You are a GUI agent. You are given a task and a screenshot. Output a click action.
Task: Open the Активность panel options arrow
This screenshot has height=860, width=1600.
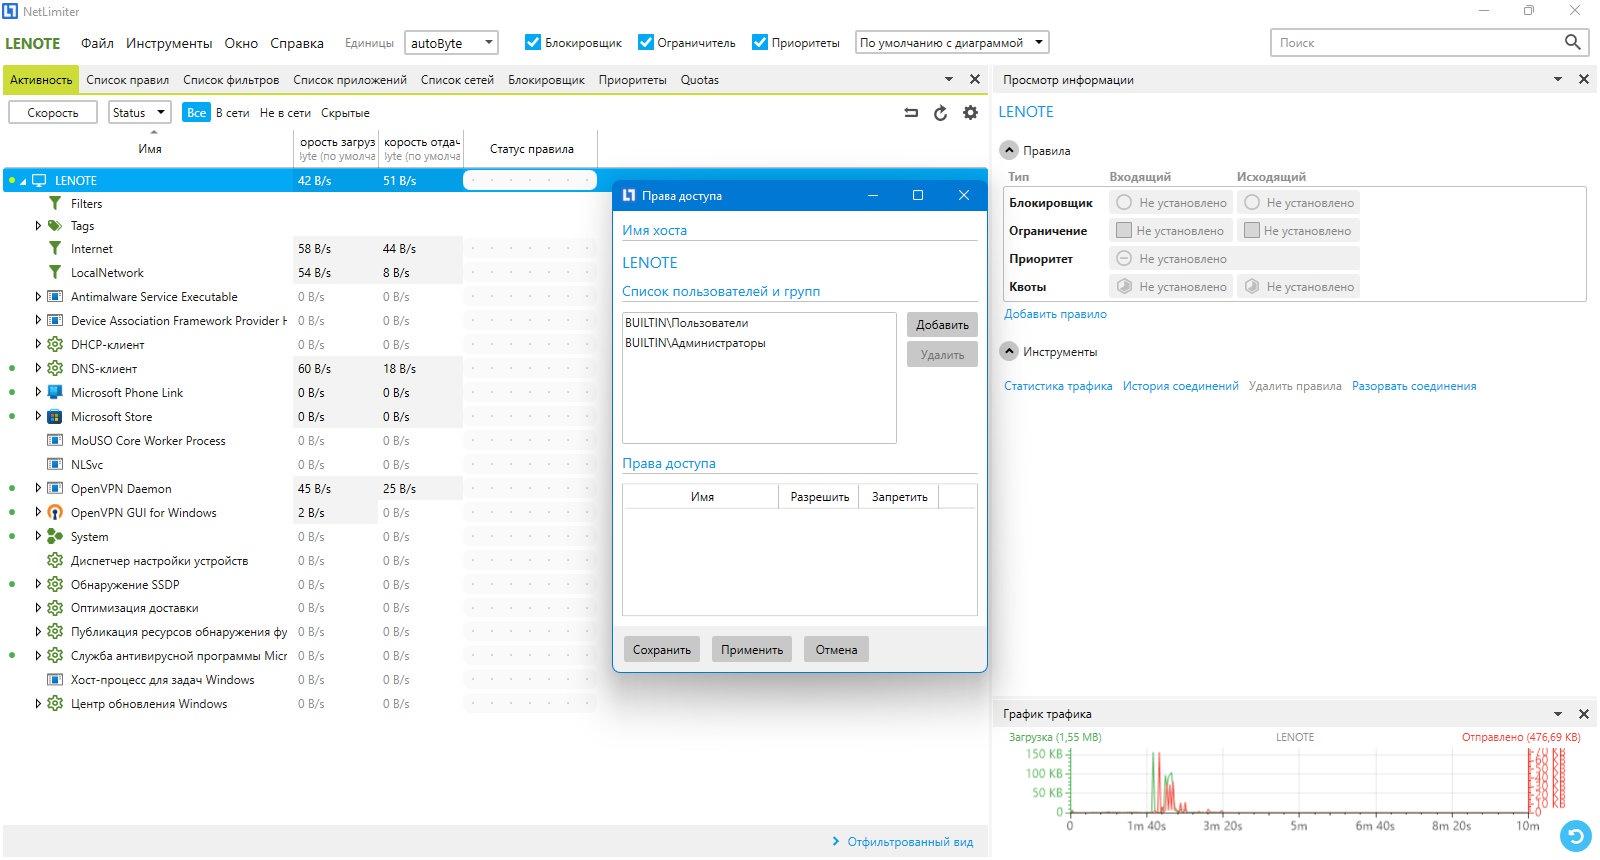pyautogui.click(x=948, y=79)
